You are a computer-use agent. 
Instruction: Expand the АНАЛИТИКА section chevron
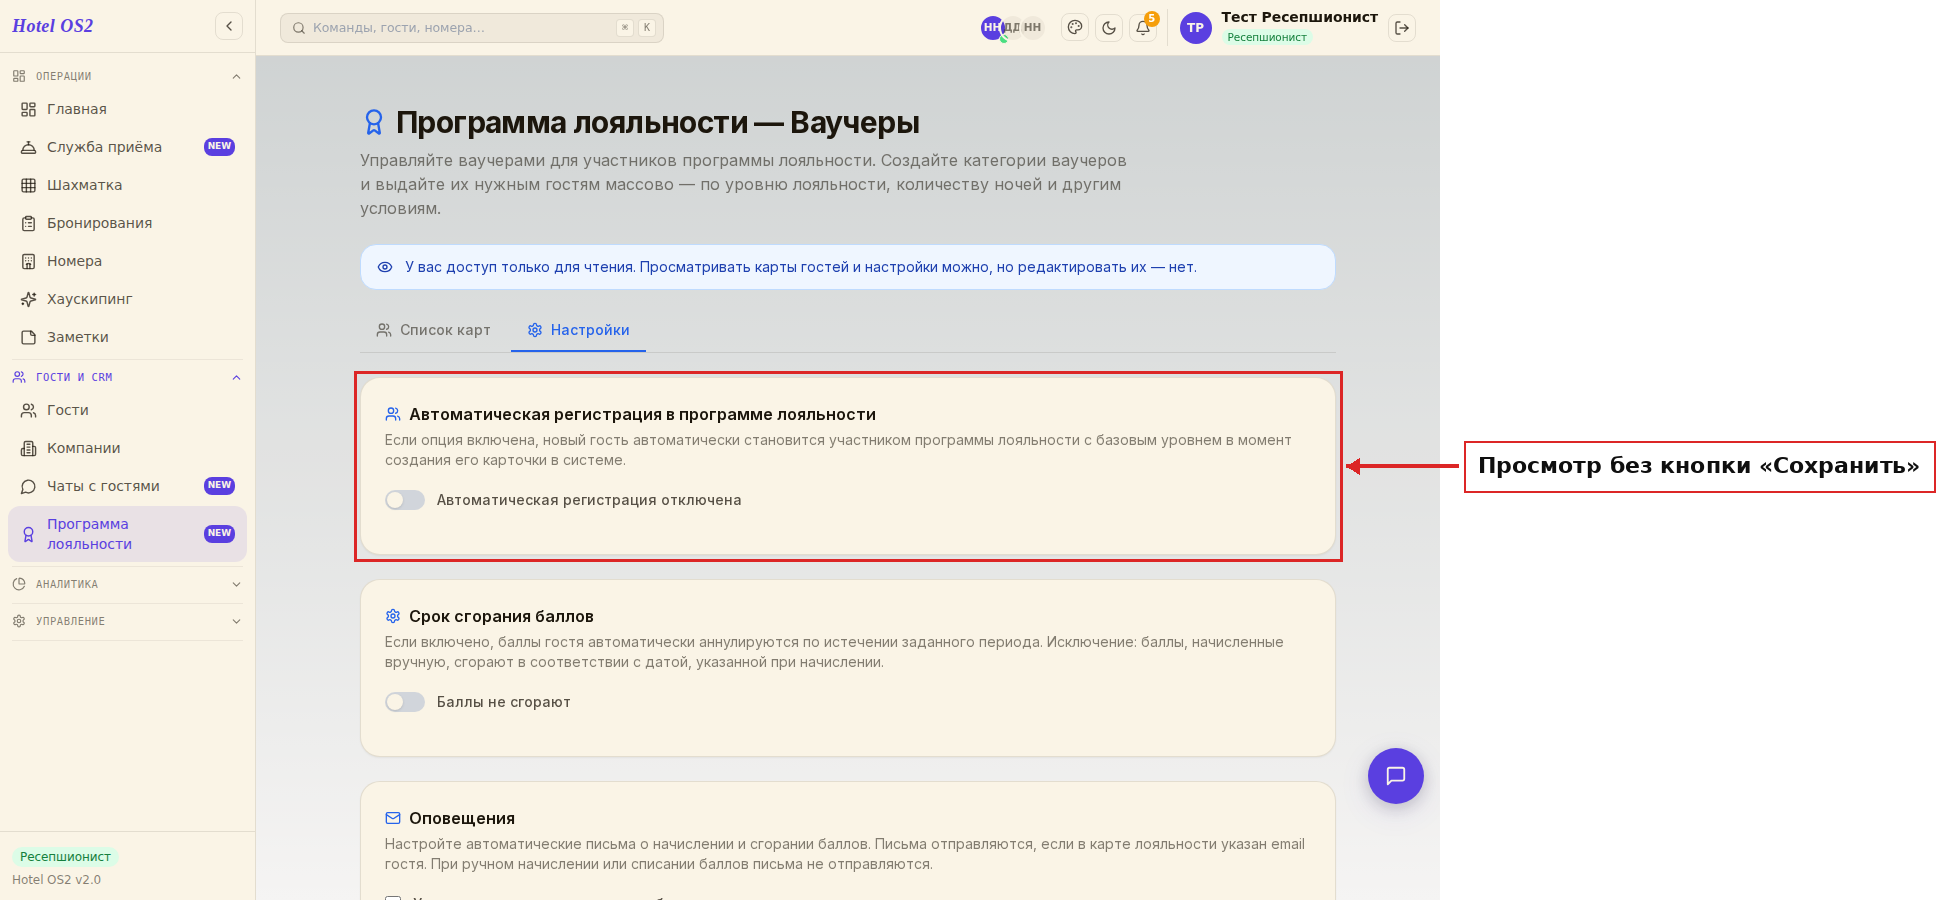coord(236,584)
